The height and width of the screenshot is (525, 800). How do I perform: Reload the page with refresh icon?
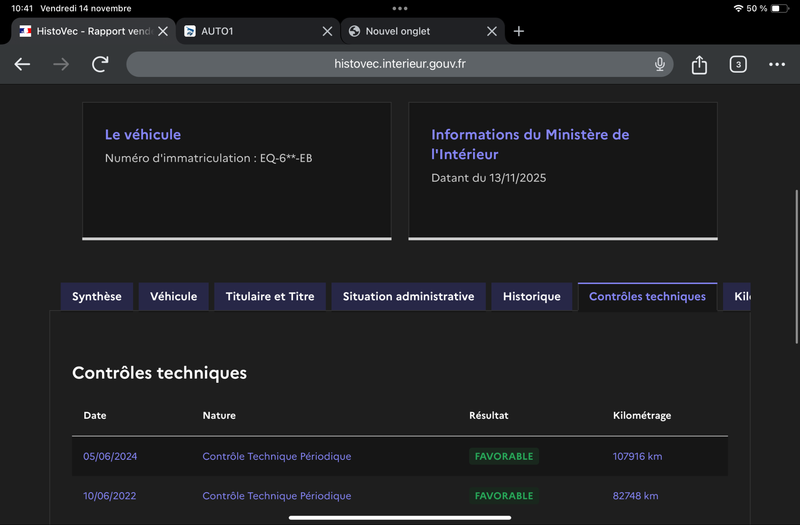pos(100,64)
